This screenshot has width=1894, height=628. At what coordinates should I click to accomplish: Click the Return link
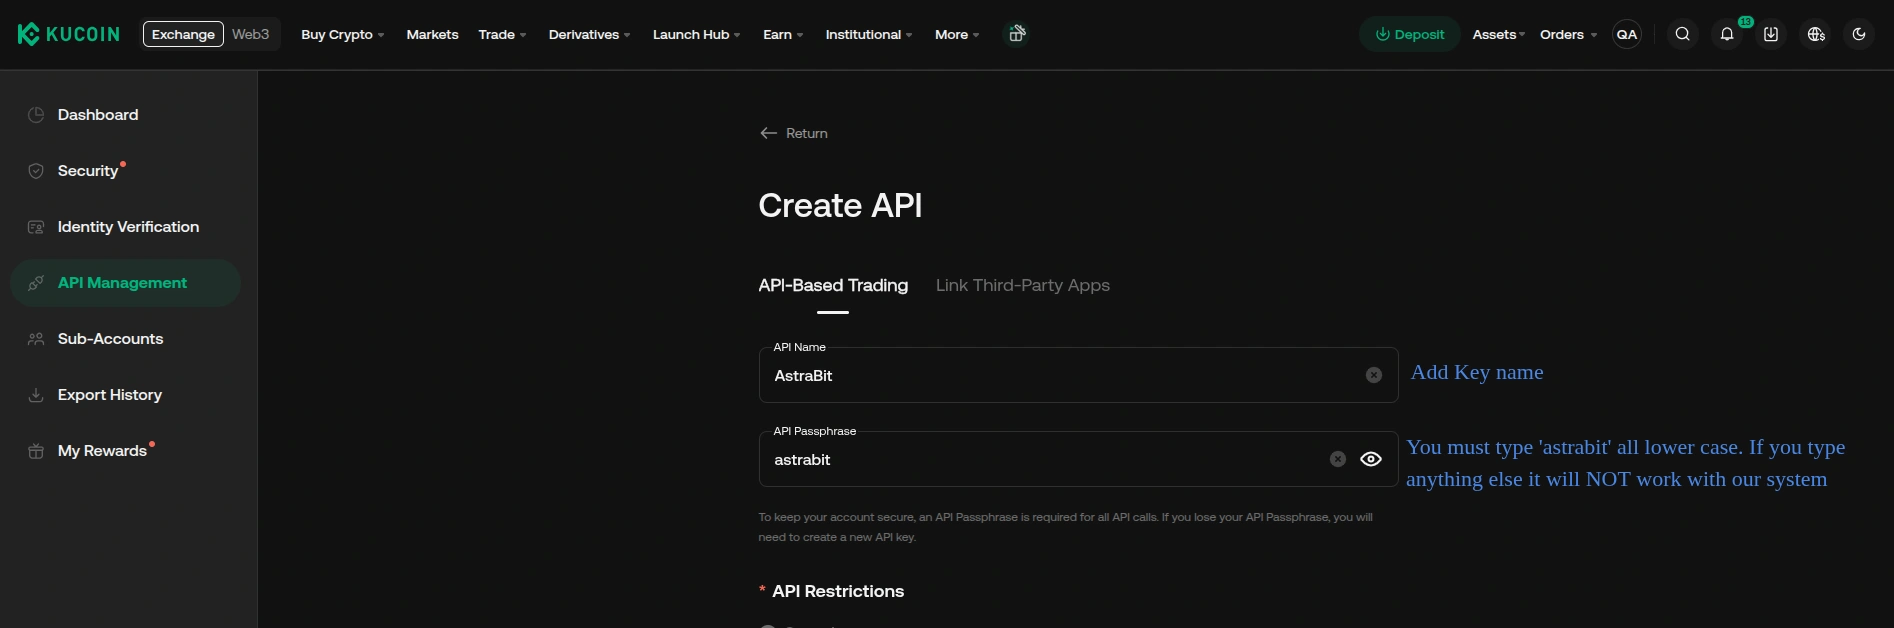coord(806,133)
